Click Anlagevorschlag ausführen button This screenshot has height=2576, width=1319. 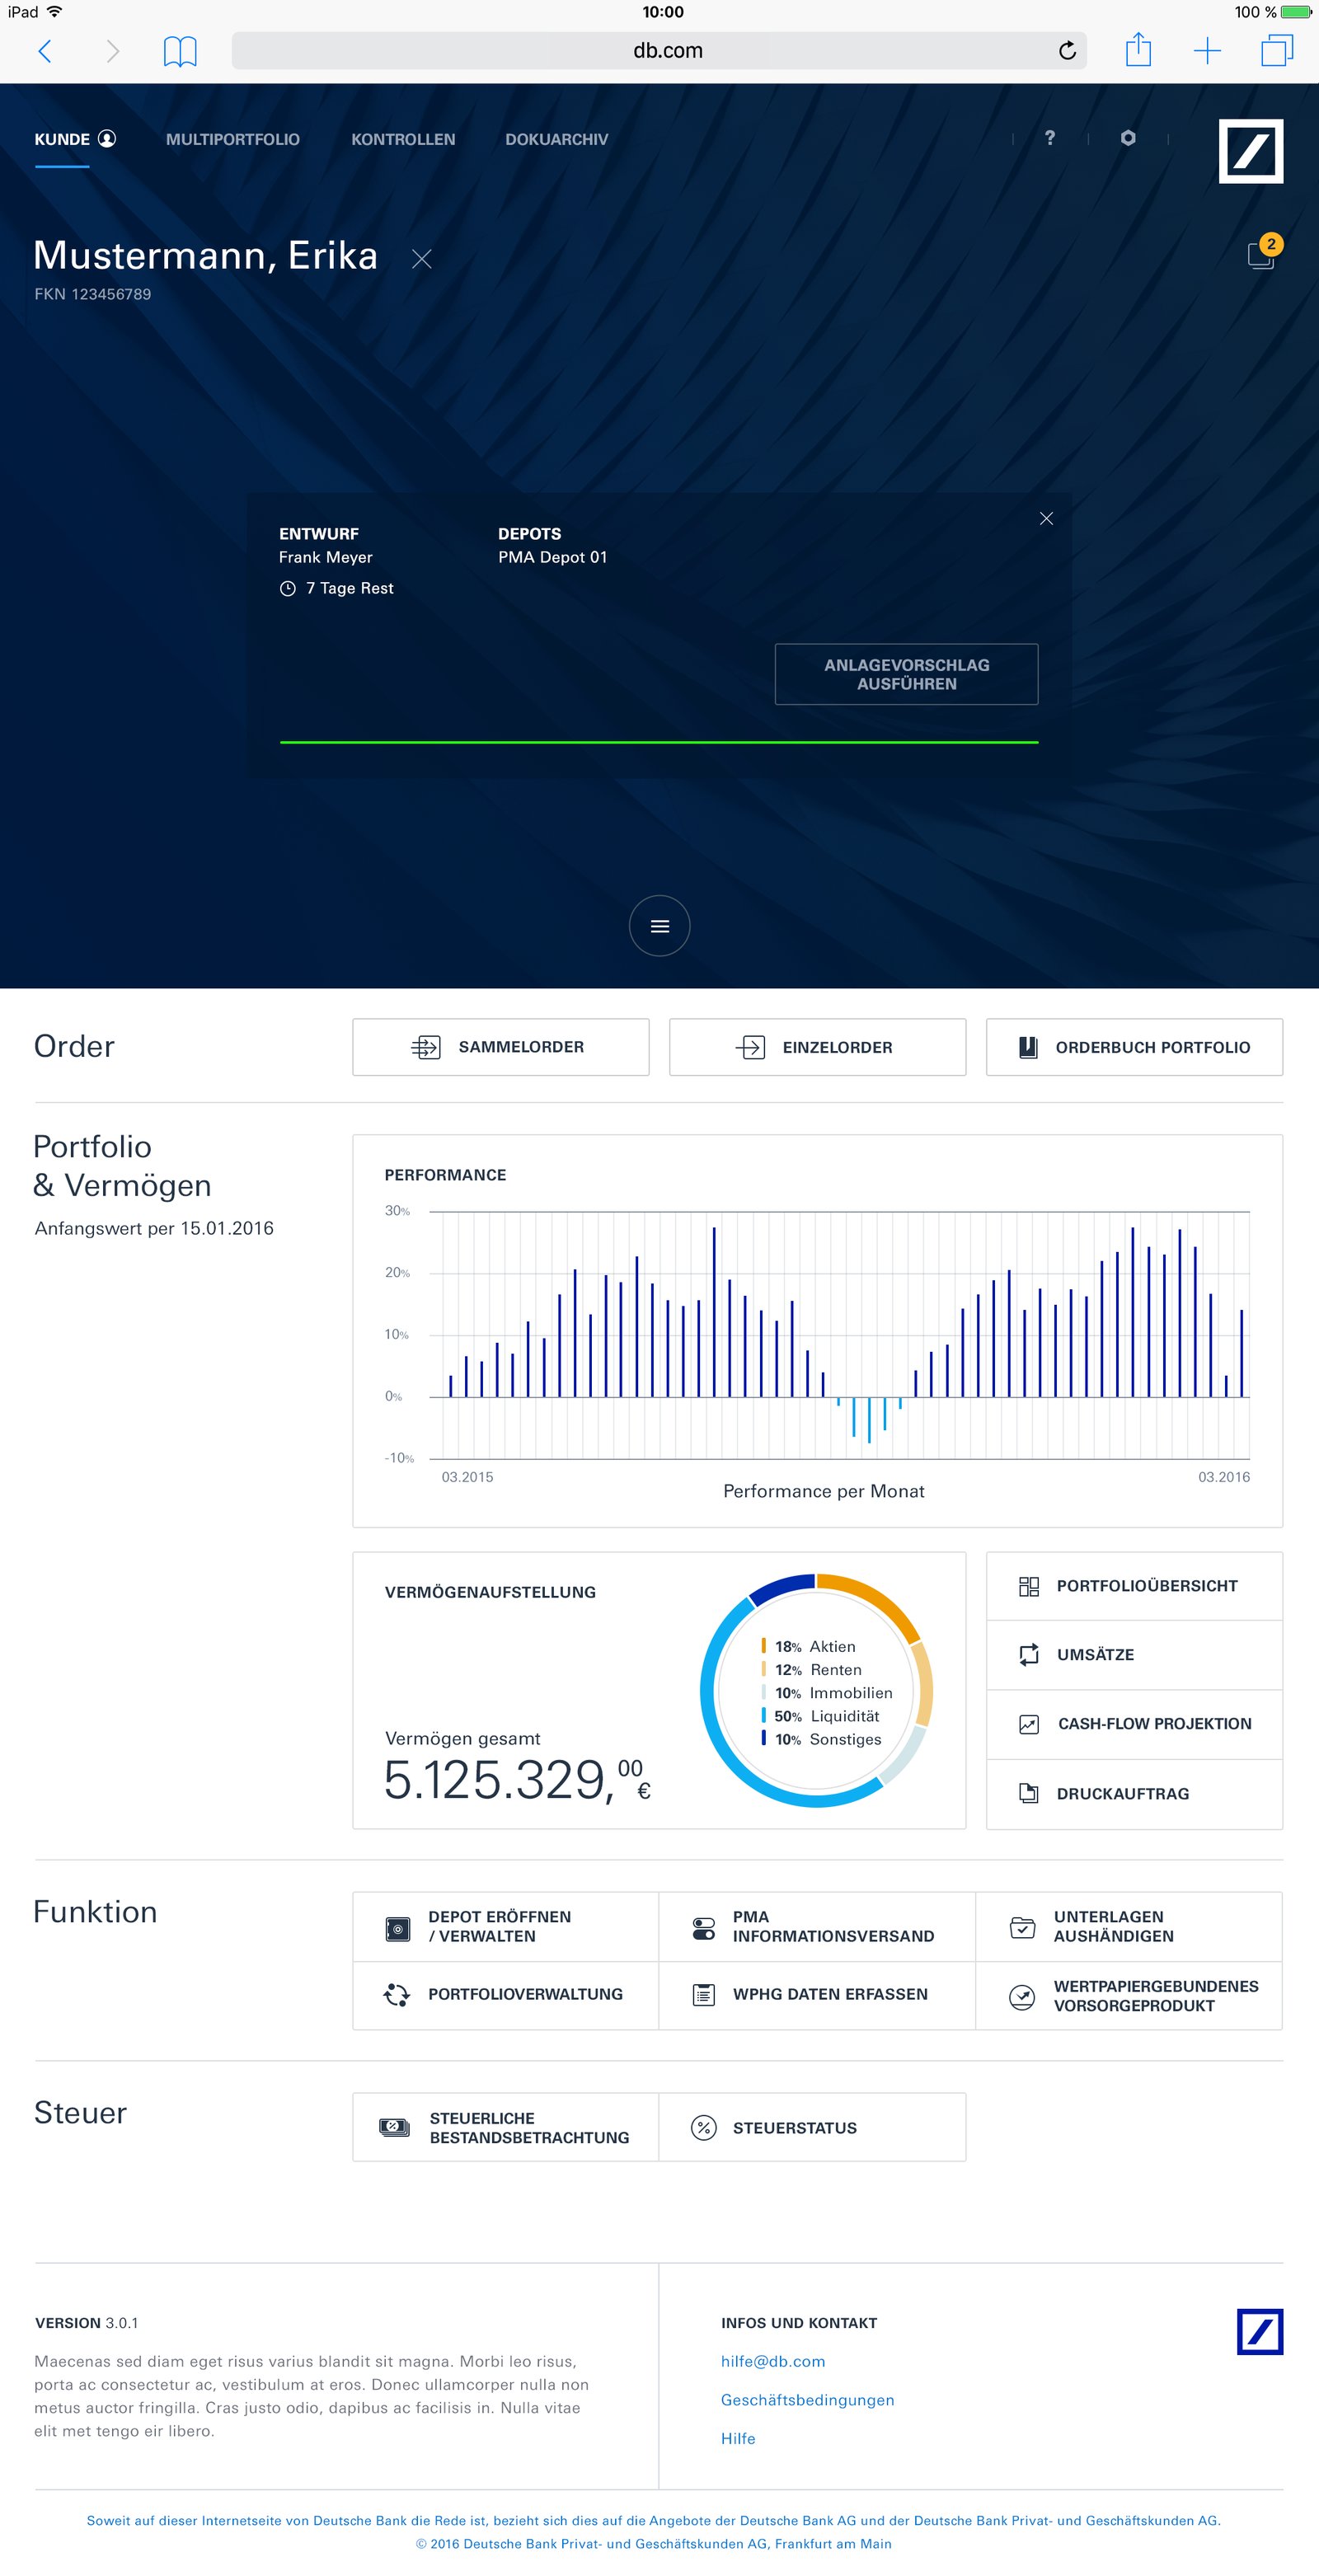point(906,674)
